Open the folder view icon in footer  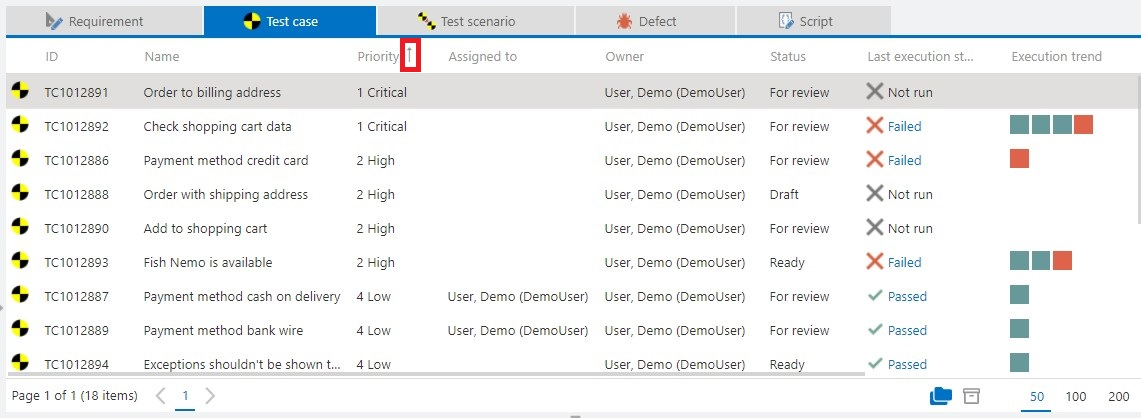click(941, 396)
